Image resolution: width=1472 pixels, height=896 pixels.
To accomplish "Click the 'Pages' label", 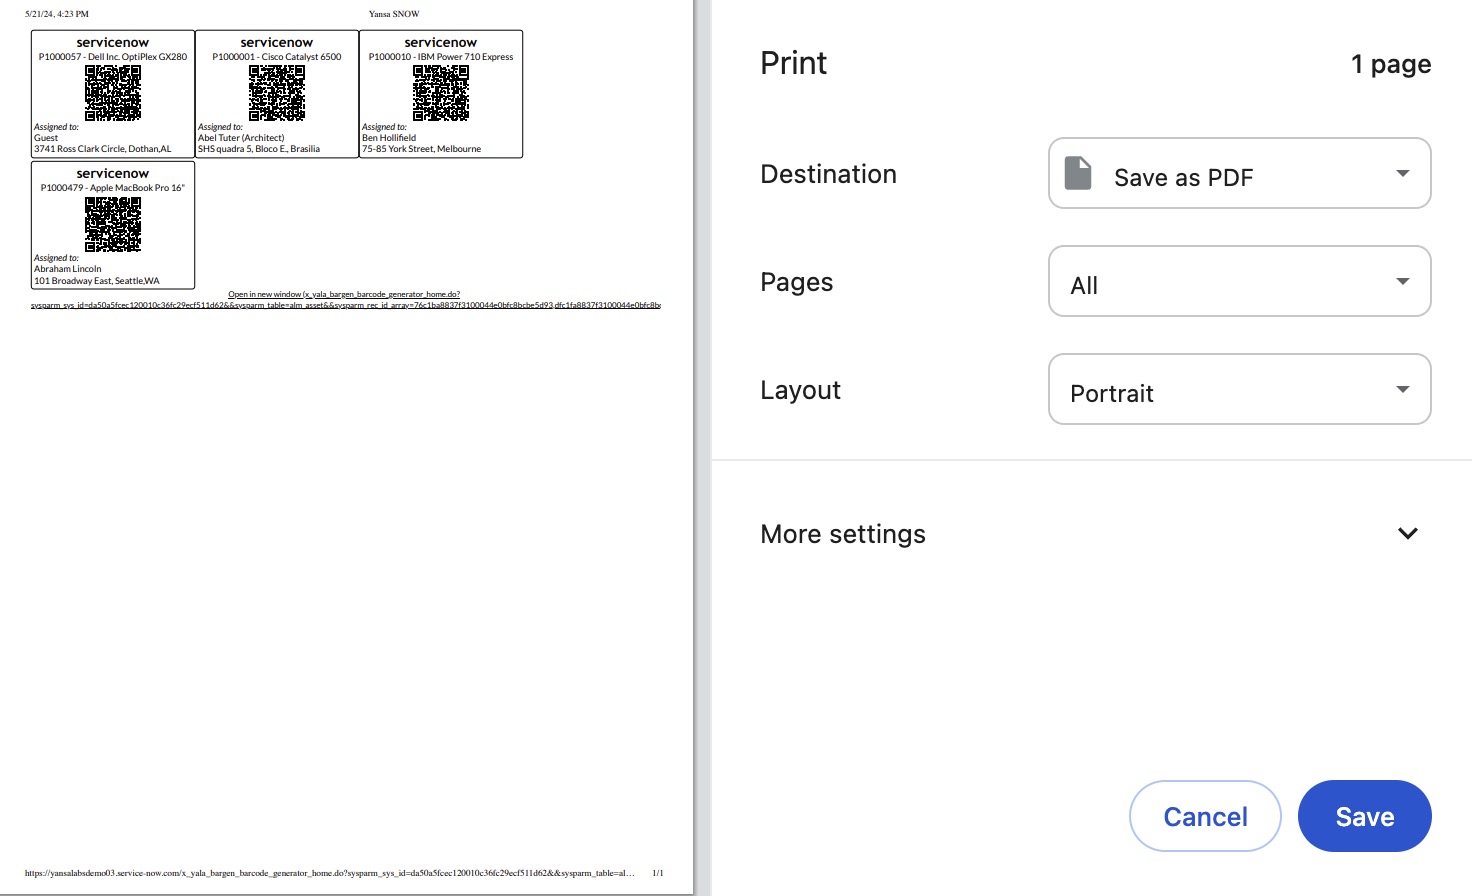I will click(796, 282).
